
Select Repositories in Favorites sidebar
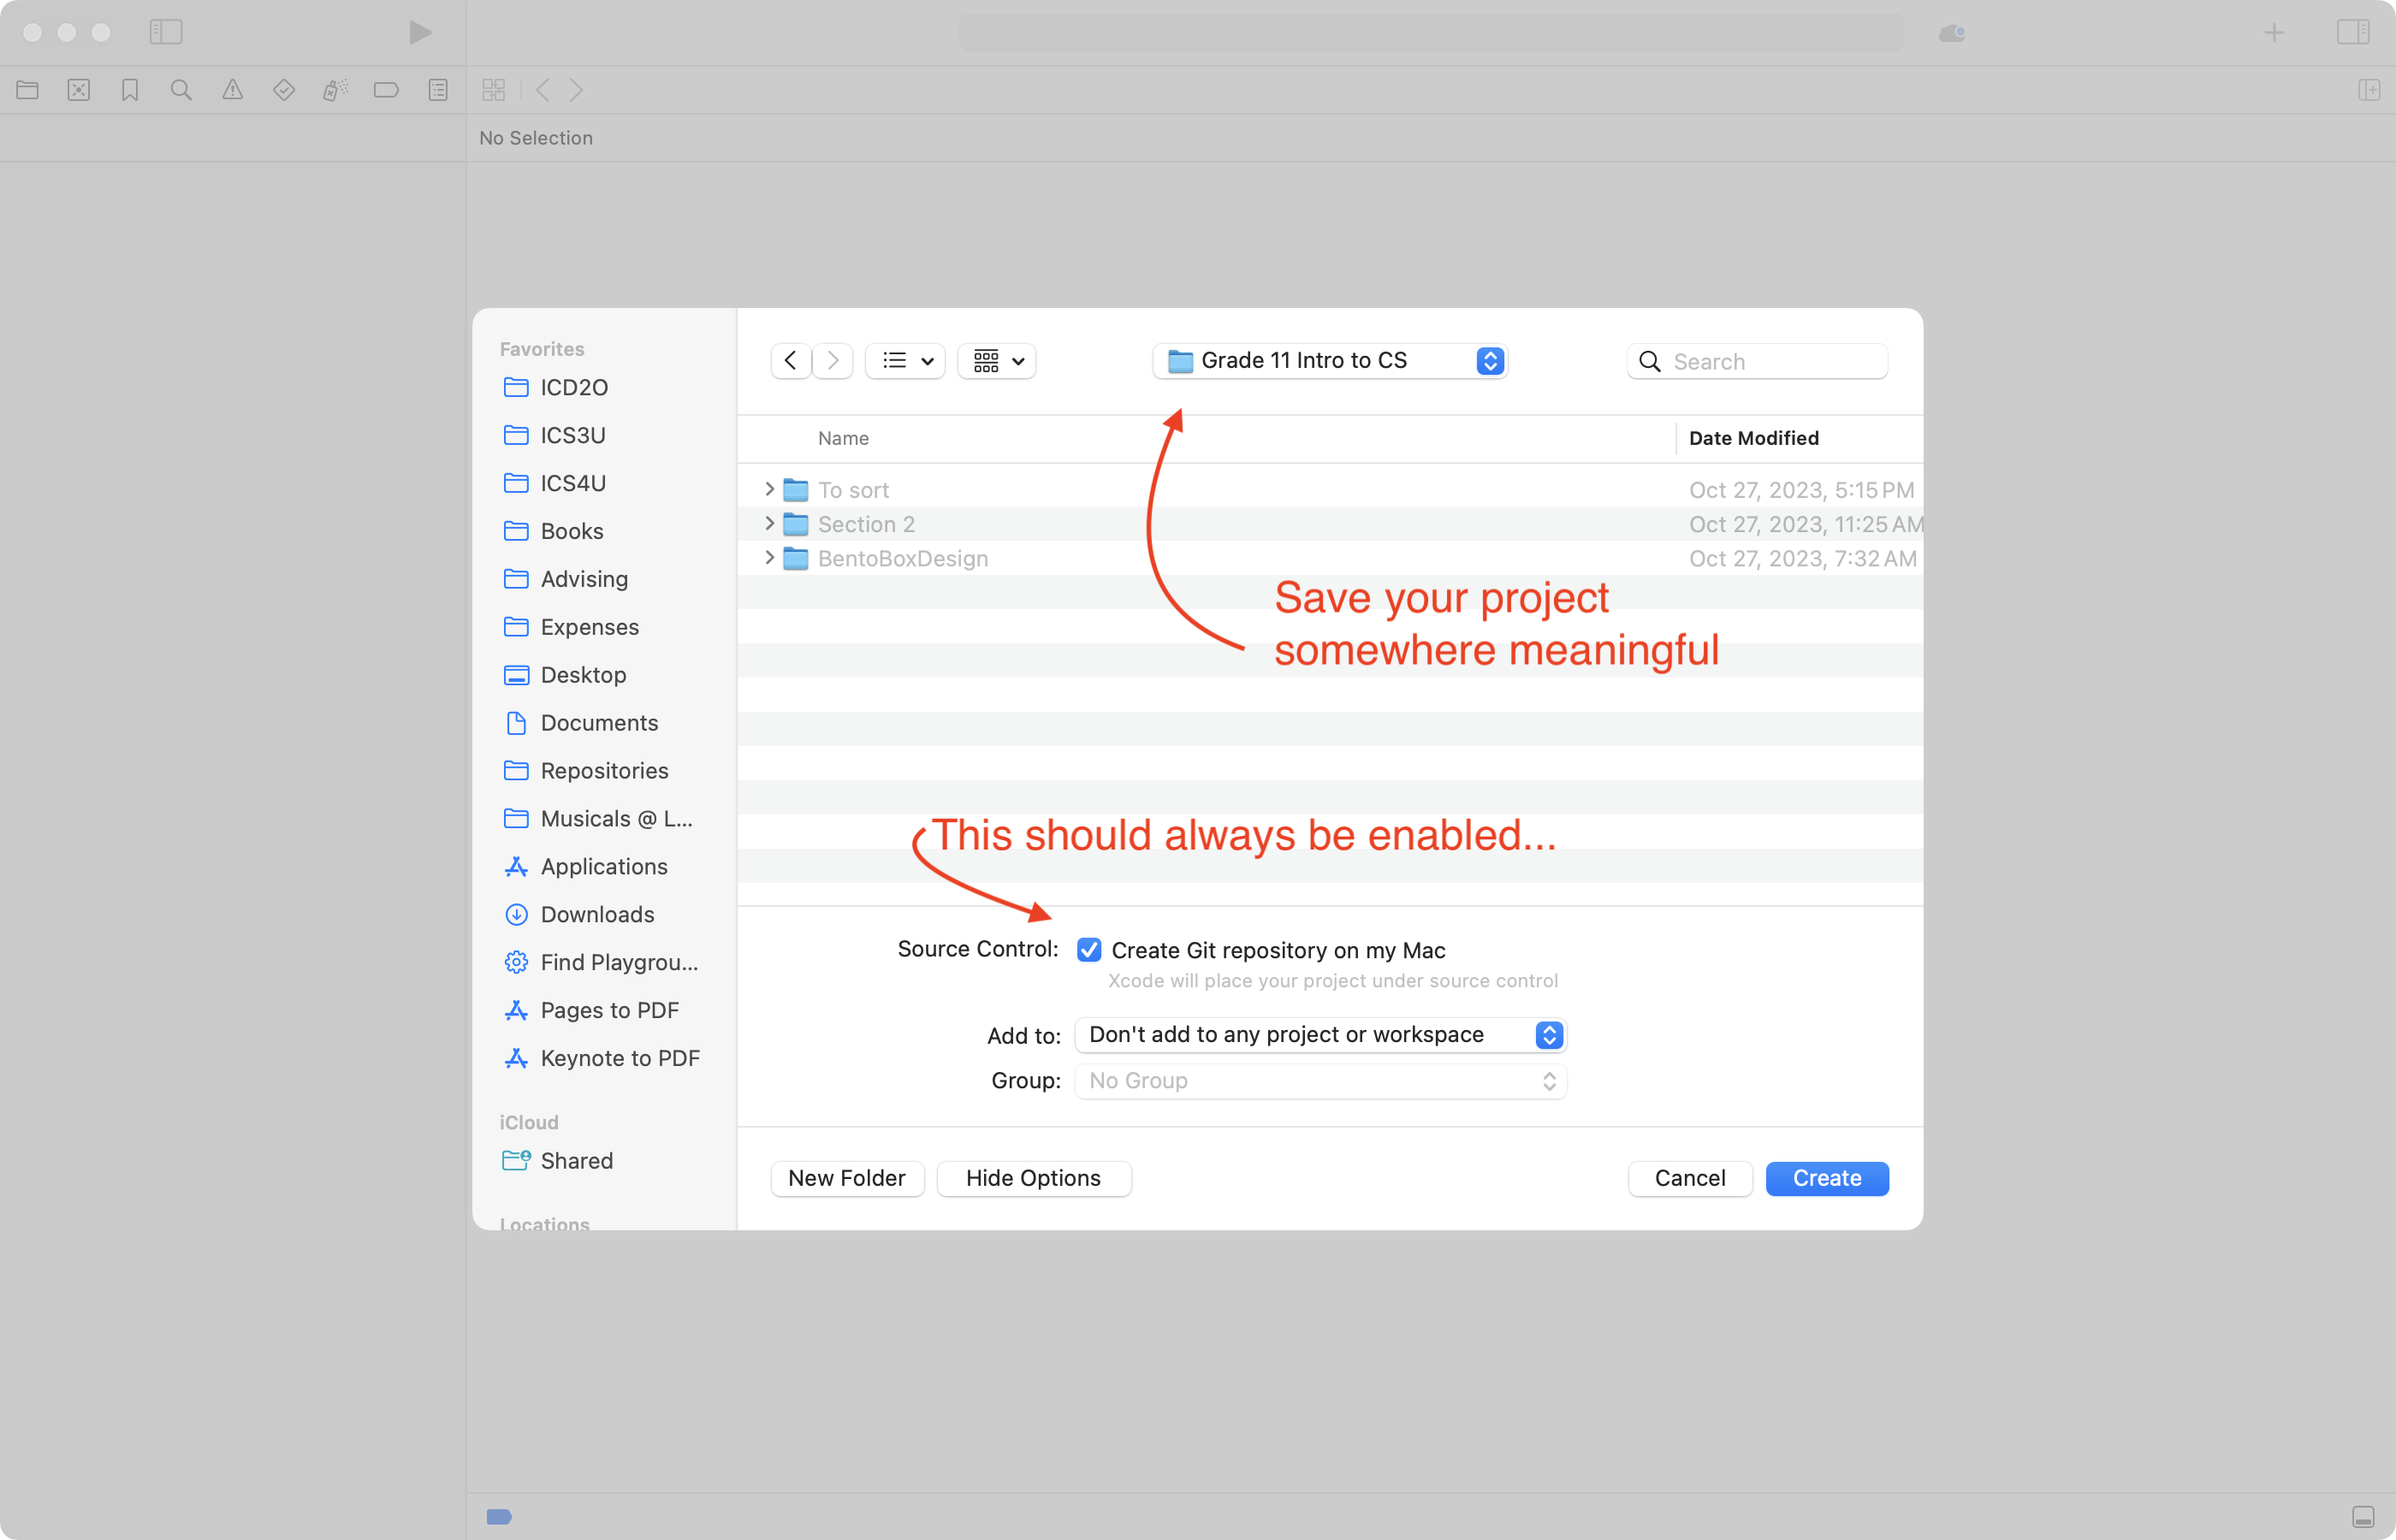pos(604,770)
